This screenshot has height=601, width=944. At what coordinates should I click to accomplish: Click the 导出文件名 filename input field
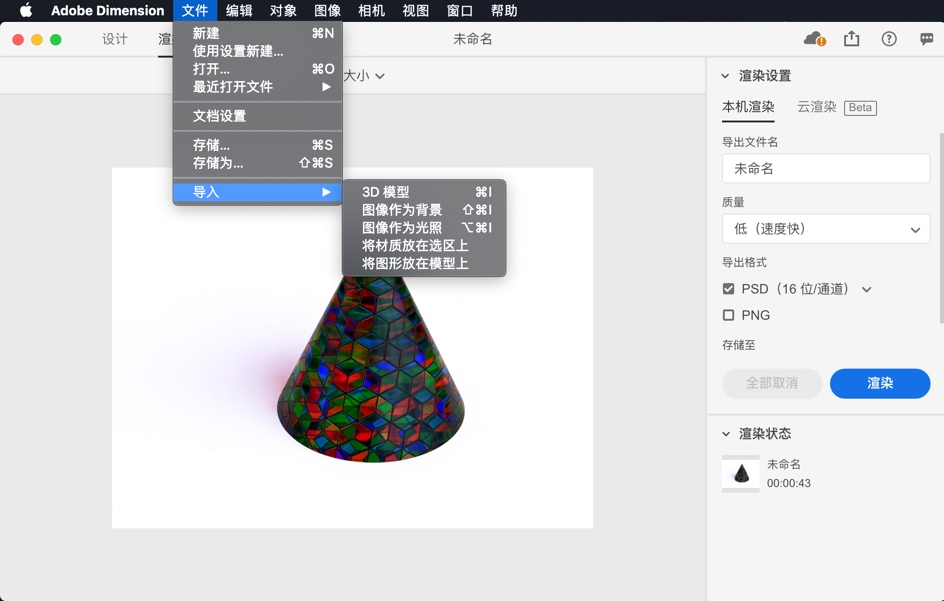tap(825, 169)
